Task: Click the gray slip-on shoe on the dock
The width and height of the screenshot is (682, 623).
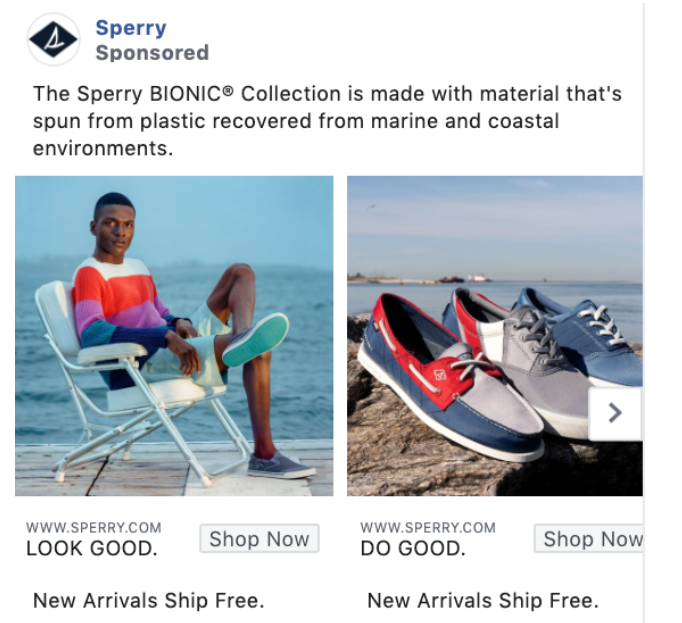Action: 280,466
